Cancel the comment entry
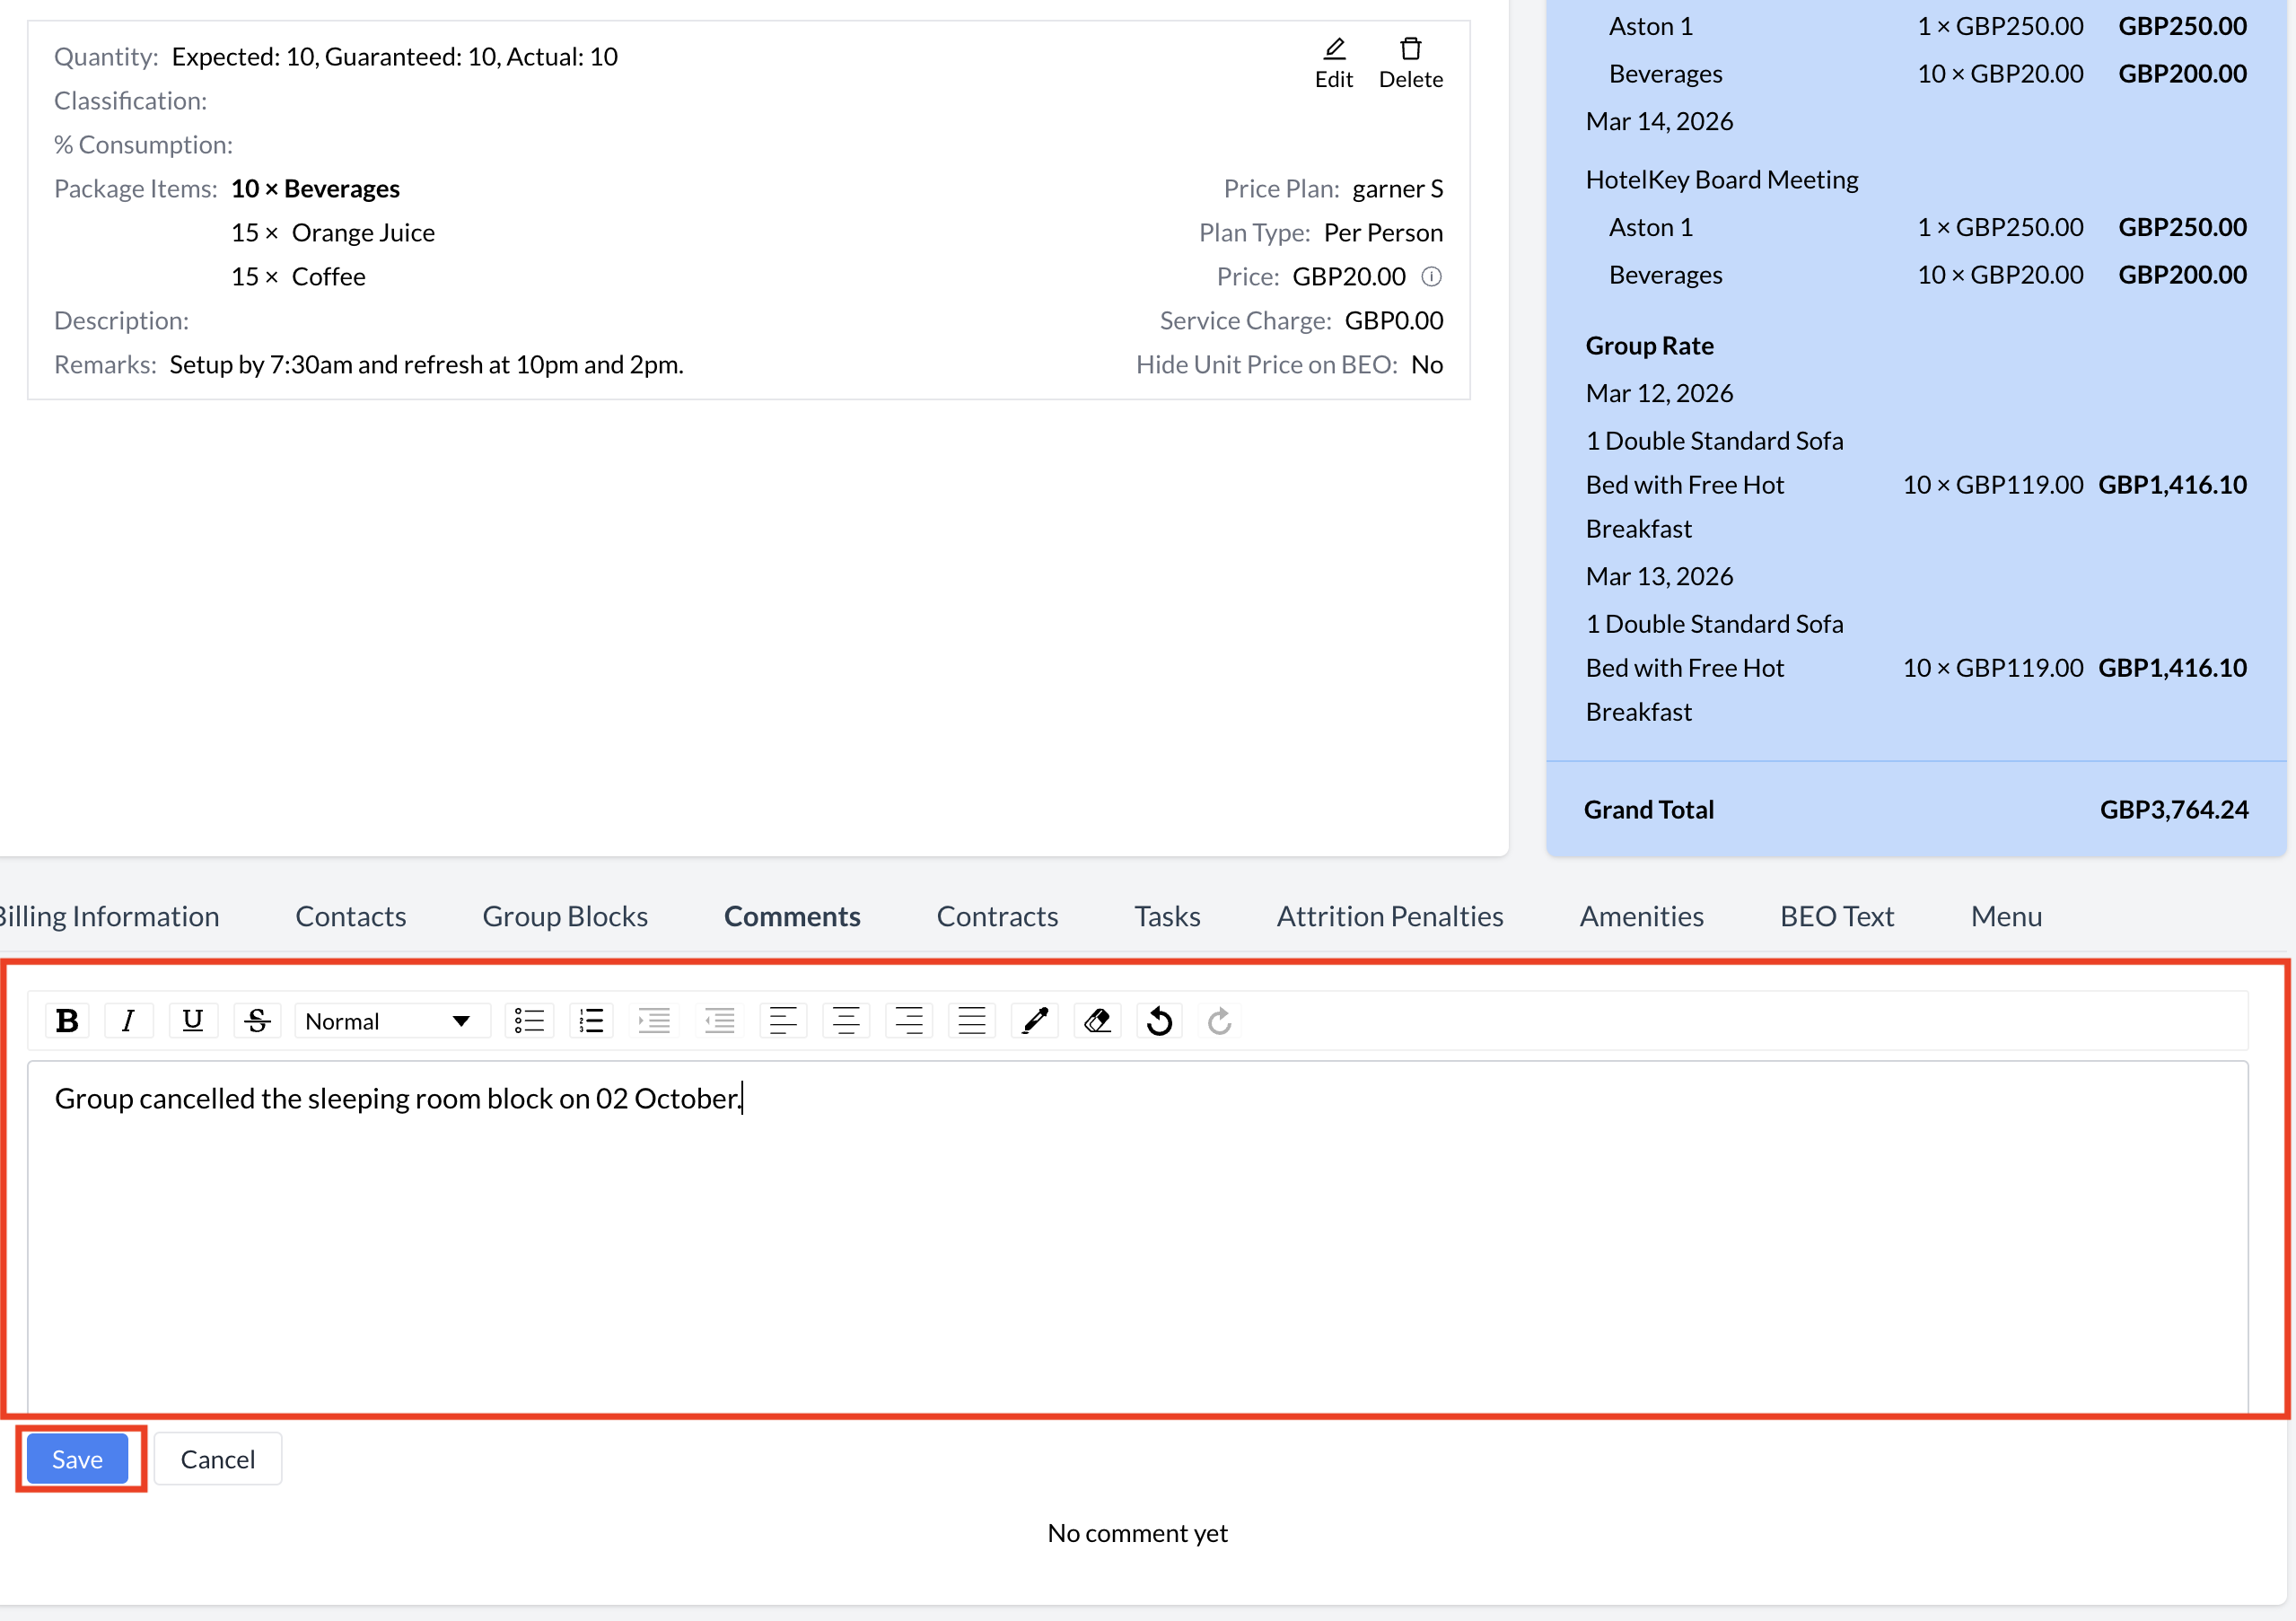 tap(217, 1459)
